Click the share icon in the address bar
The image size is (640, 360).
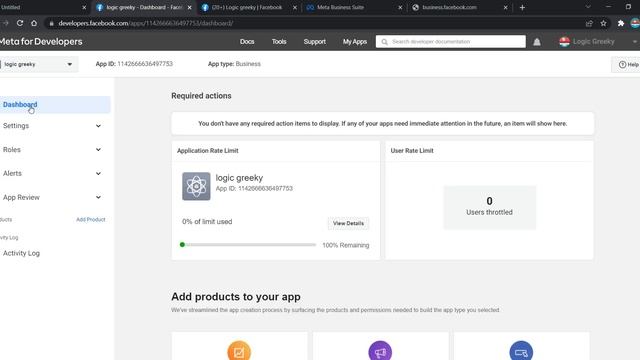pyautogui.click(x=589, y=23)
